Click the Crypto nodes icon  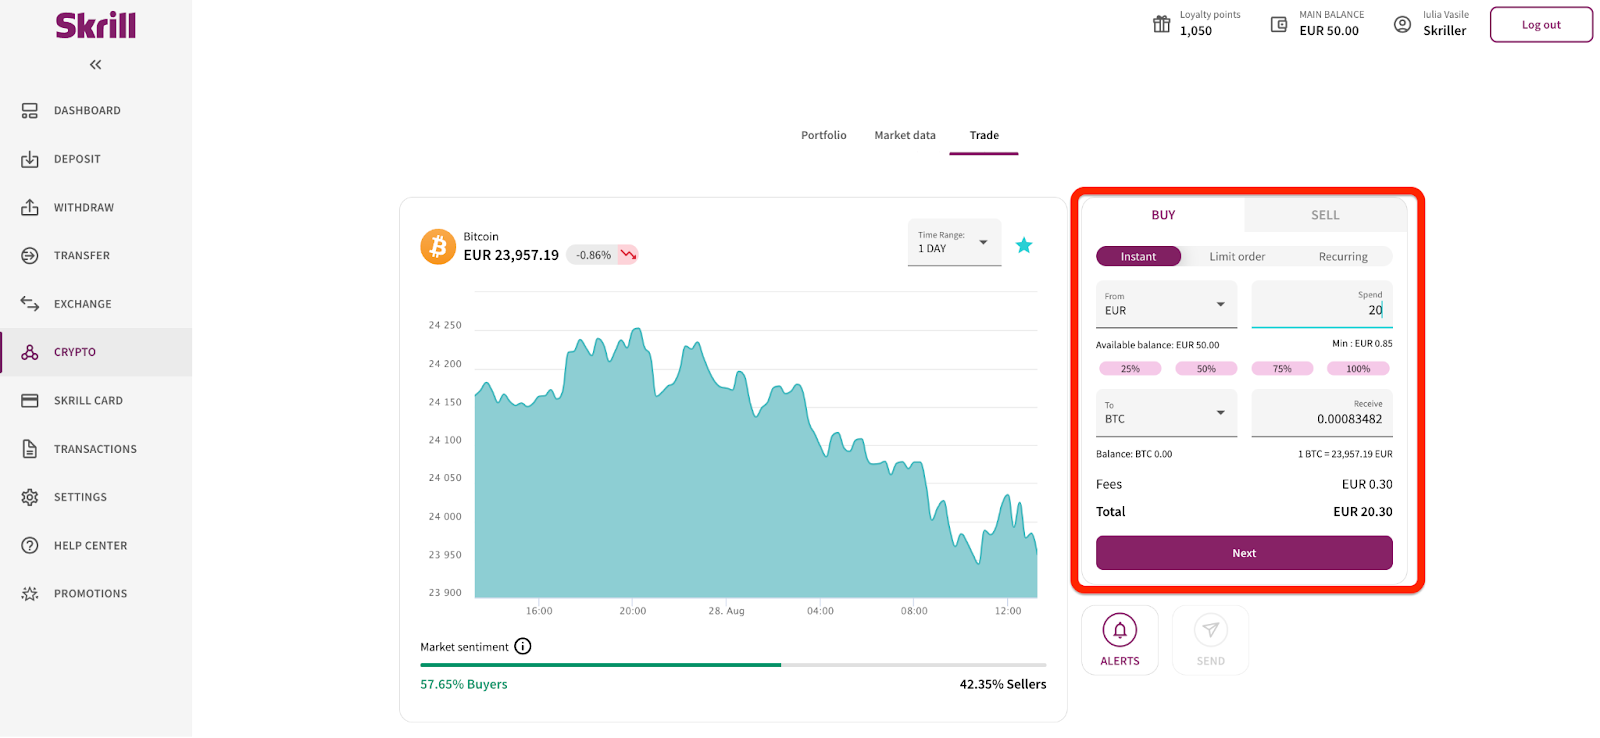click(x=30, y=352)
